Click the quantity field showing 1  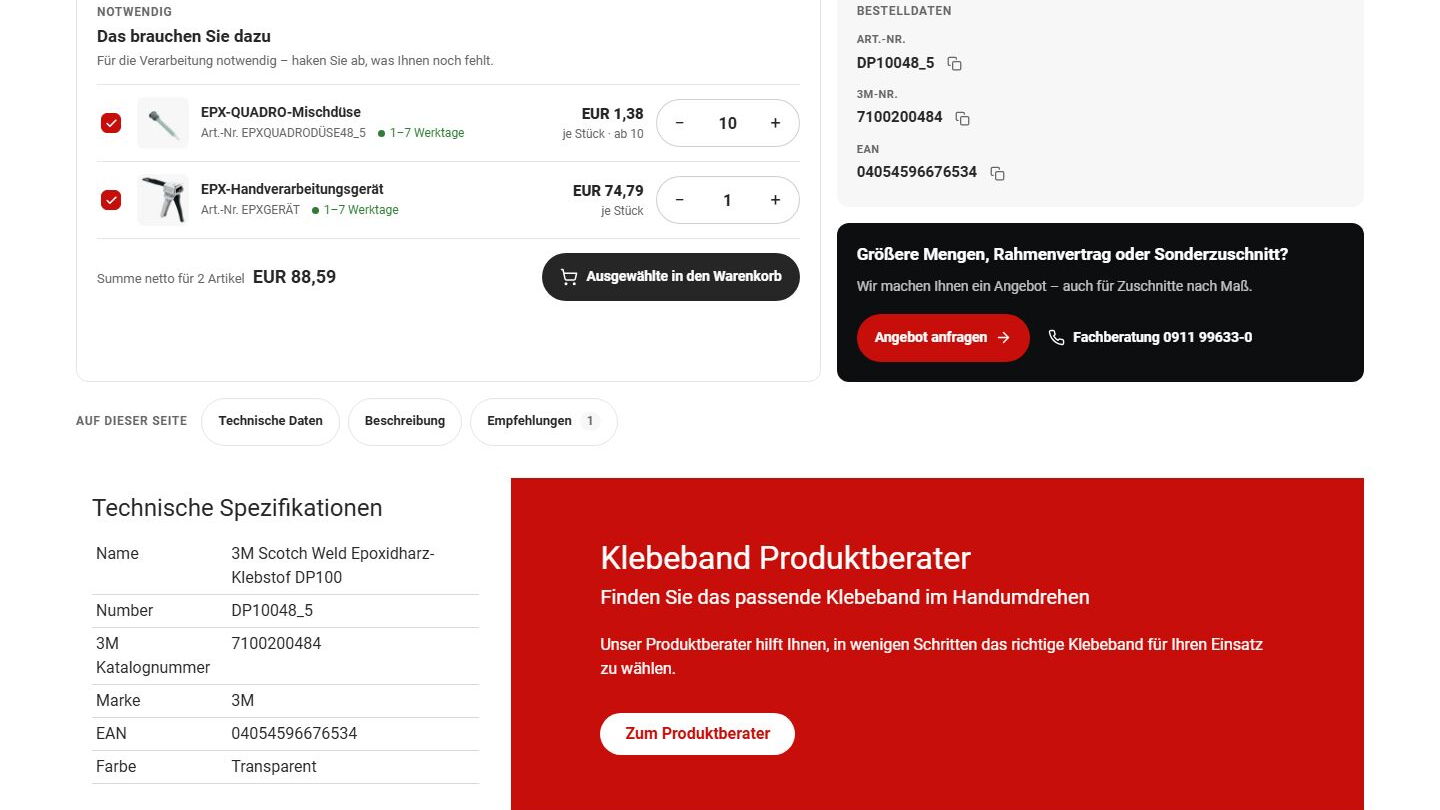point(727,200)
